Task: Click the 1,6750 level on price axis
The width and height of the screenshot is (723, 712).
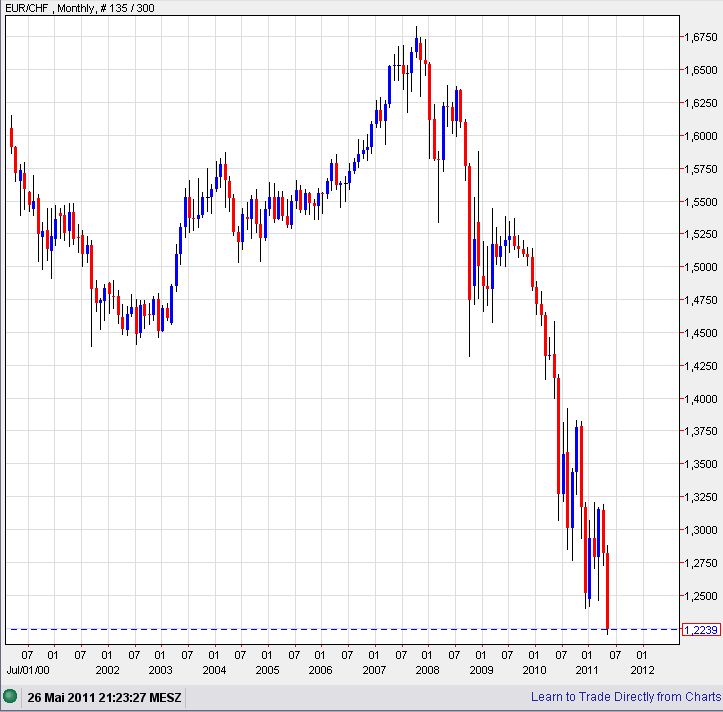Action: [x=700, y=38]
